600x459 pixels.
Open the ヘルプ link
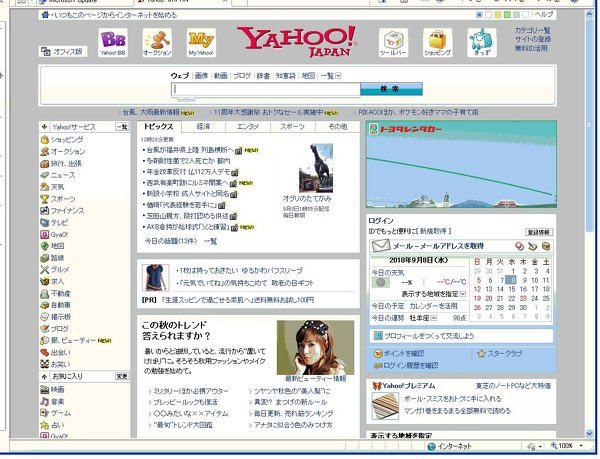(543, 15)
